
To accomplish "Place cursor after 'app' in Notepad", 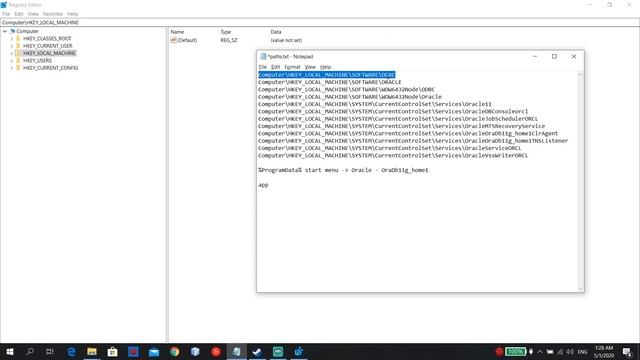I will tap(269, 185).
